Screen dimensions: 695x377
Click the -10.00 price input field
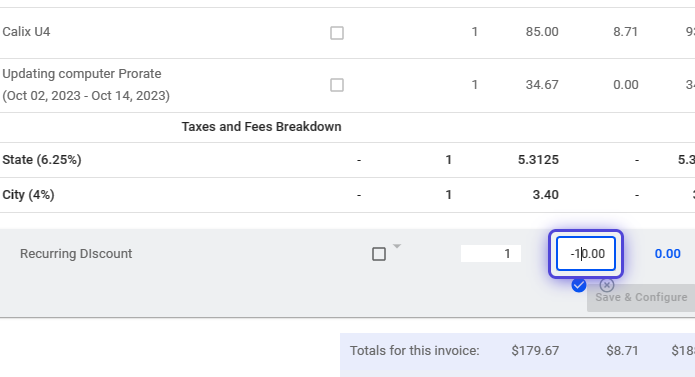click(586, 254)
